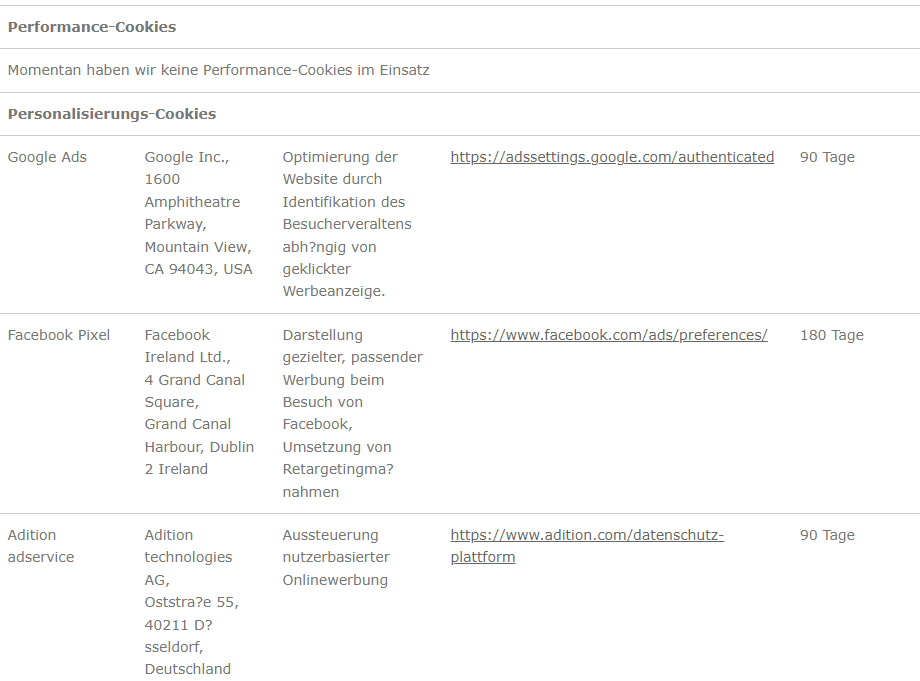920x681 pixels.
Task: Open the Facebook ads preferences link
Action: point(609,335)
